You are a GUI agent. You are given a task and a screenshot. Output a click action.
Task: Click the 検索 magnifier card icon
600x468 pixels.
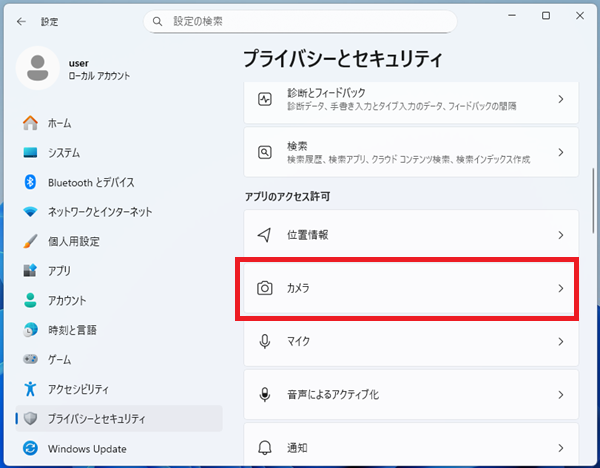pos(265,153)
